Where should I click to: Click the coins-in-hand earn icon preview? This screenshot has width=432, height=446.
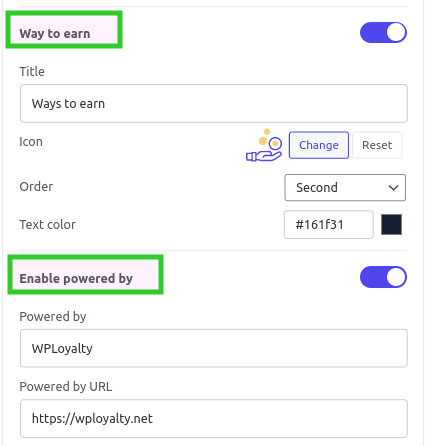[x=264, y=145]
